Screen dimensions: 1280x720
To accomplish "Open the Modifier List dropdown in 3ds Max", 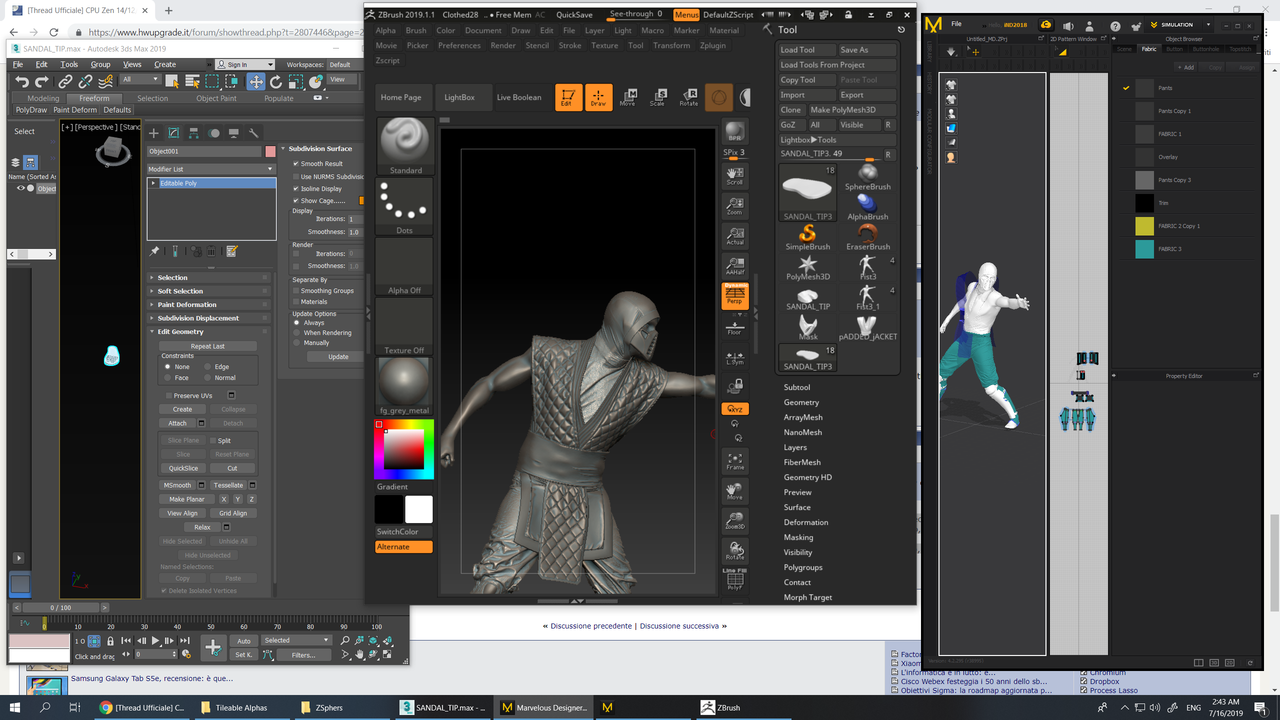I will tap(211, 169).
